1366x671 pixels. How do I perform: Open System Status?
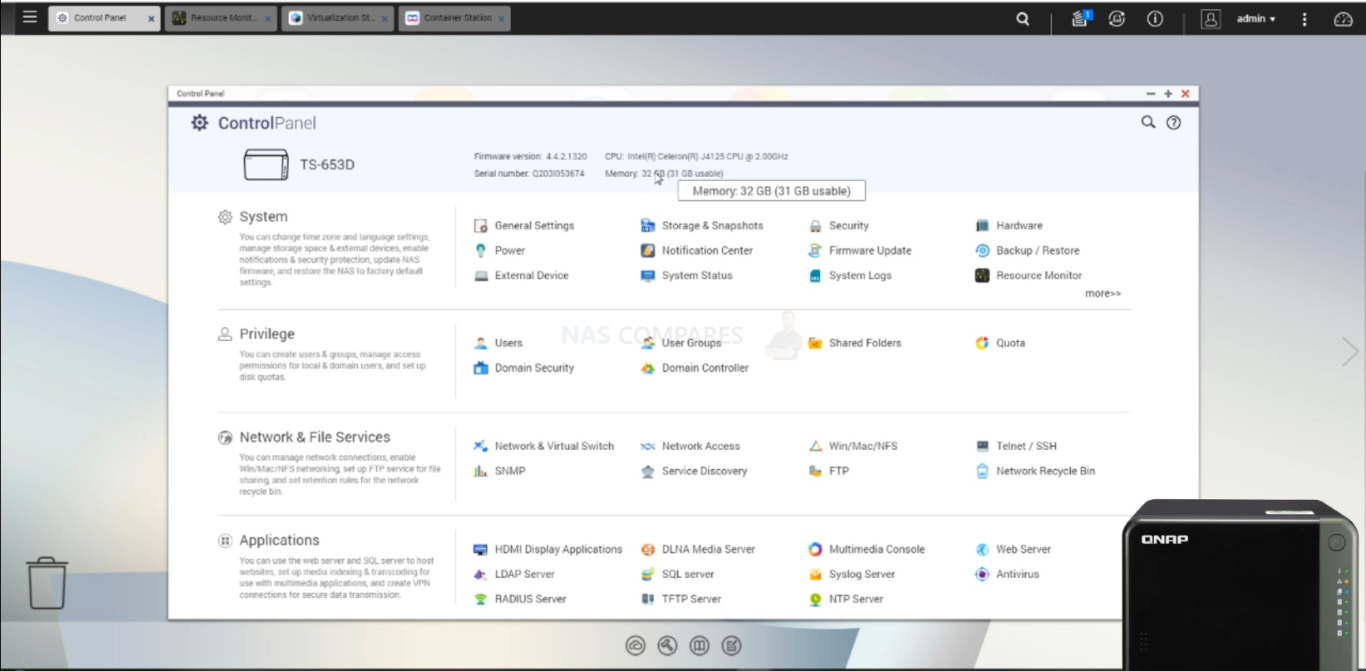686,276
